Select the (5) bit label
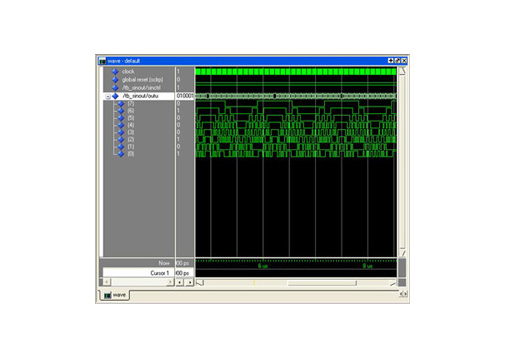Image resolution: width=508 pixels, height=362 pixels. pyautogui.click(x=131, y=118)
